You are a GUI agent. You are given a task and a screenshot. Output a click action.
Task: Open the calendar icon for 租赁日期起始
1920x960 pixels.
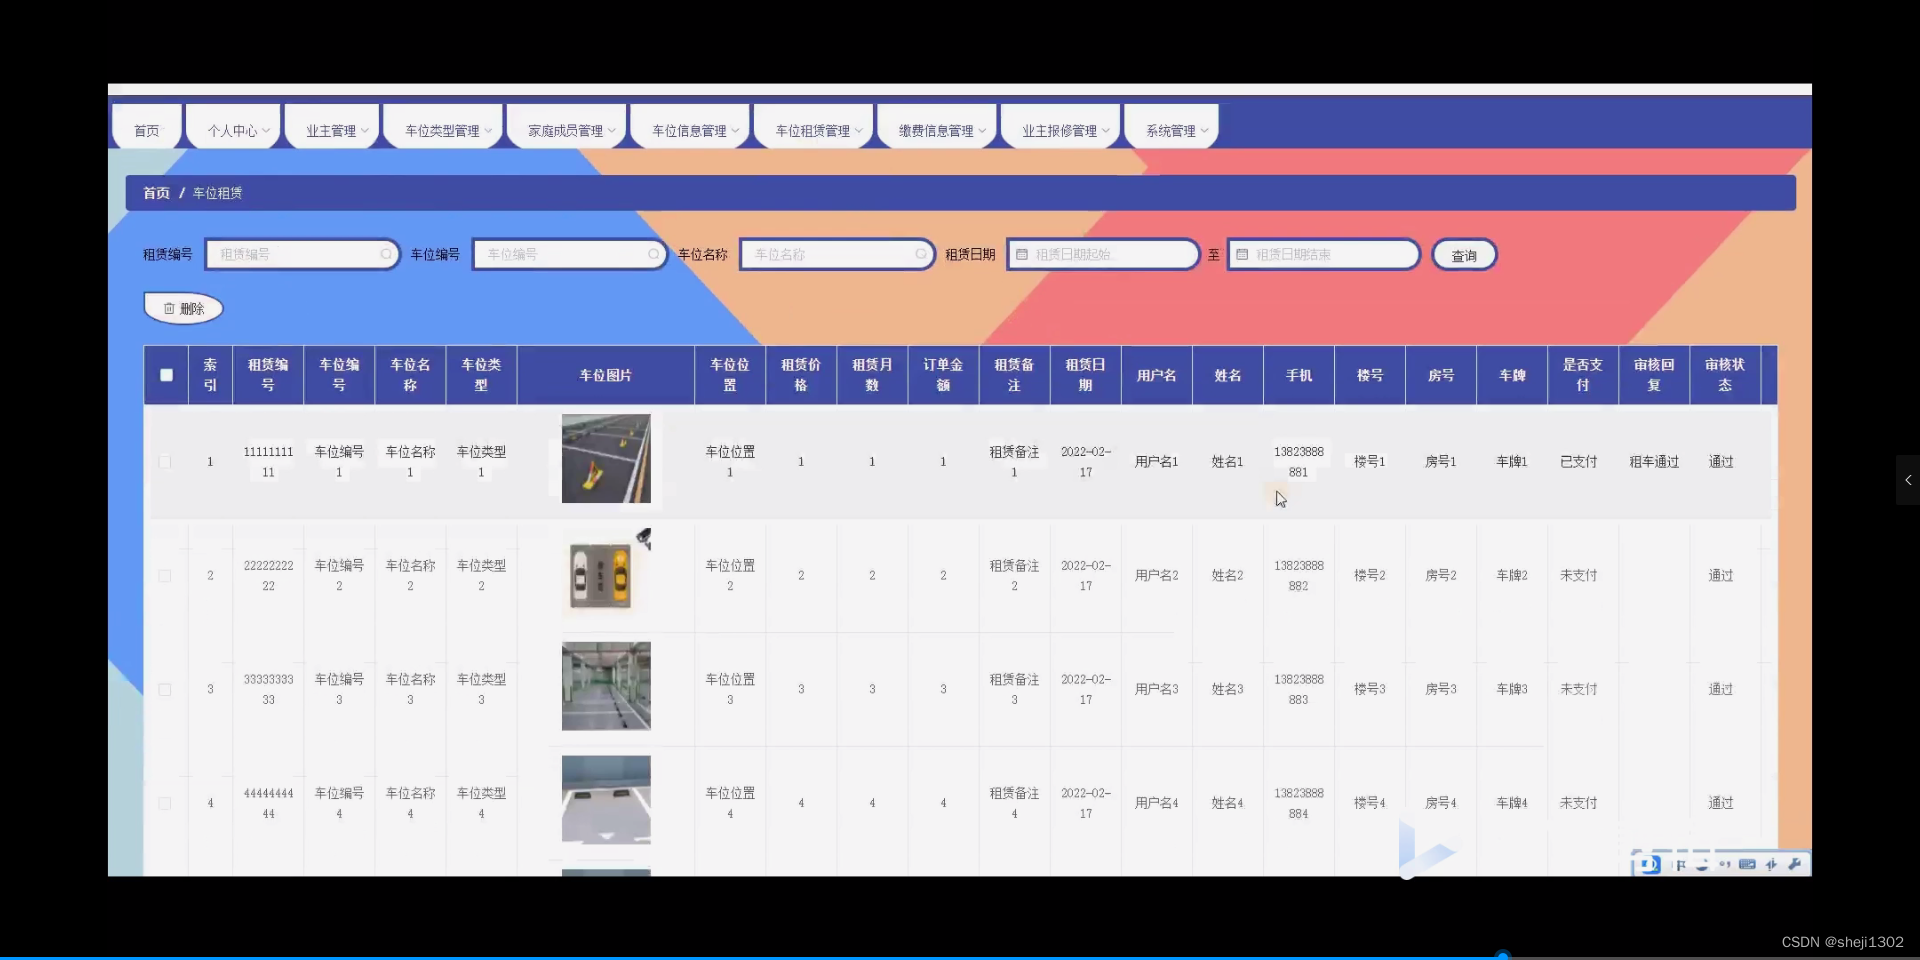click(1021, 254)
